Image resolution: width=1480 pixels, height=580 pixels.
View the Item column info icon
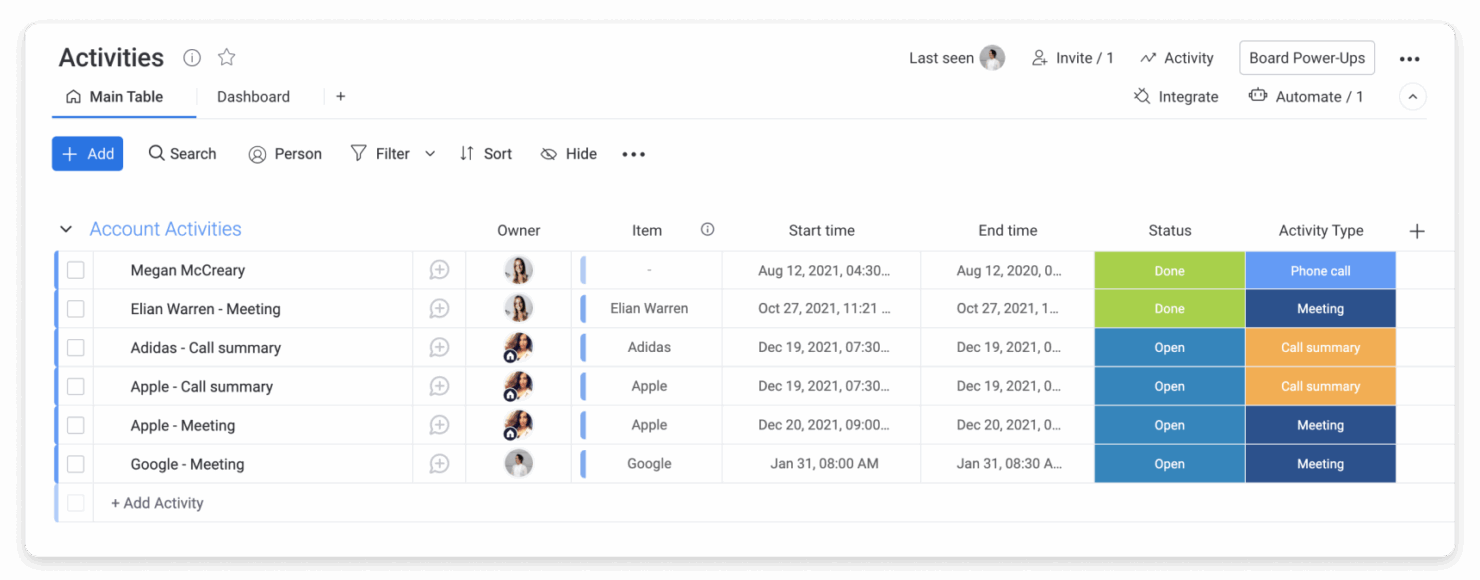point(707,230)
